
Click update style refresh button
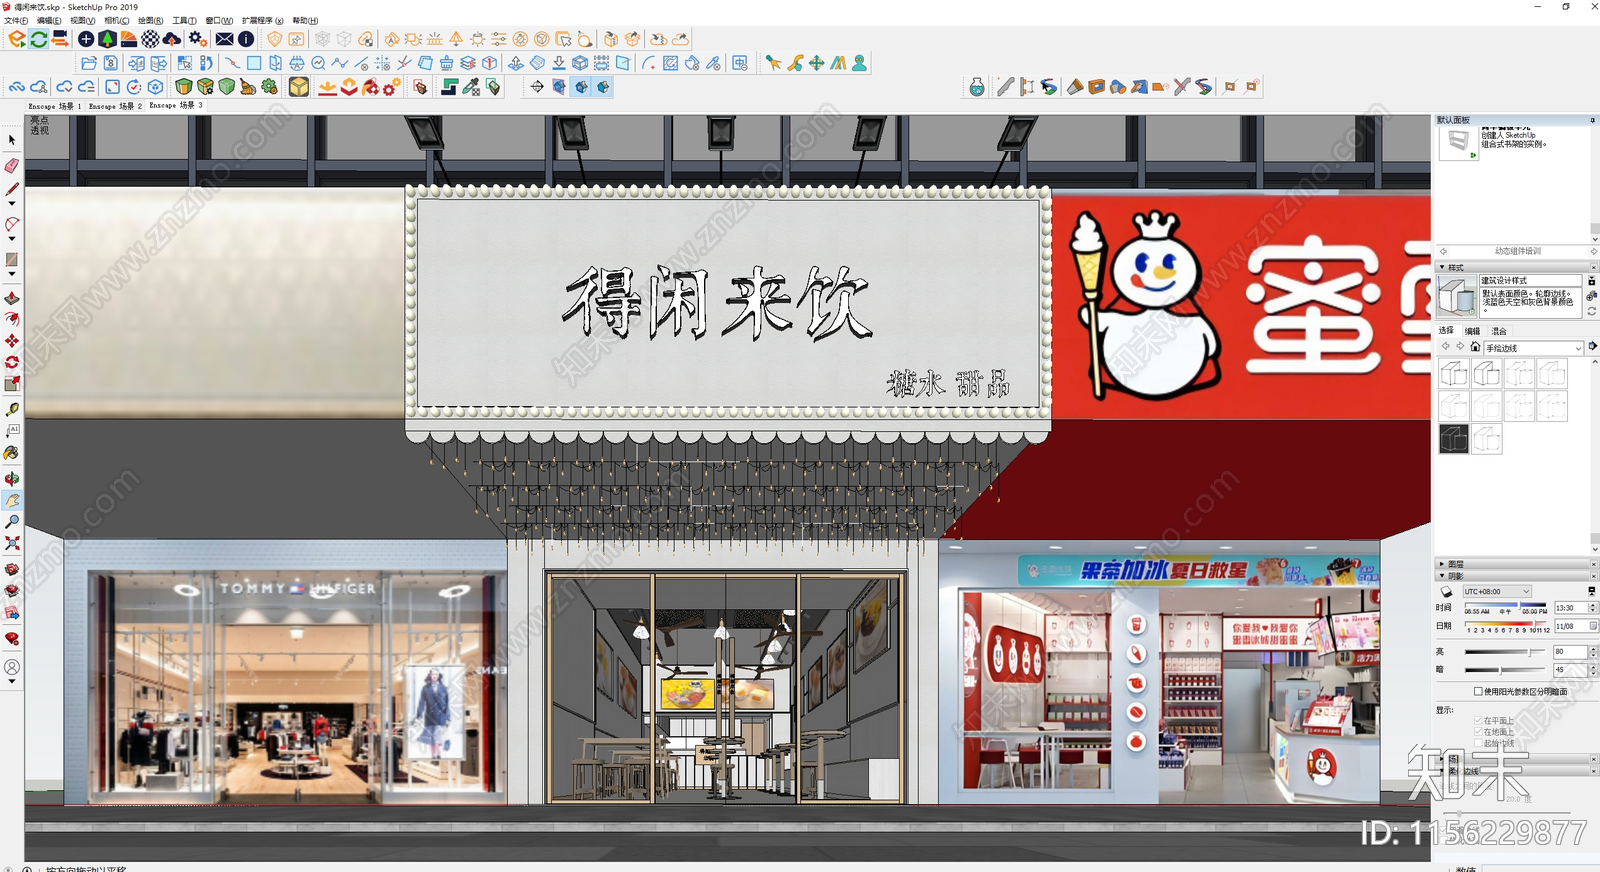pos(1592,311)
